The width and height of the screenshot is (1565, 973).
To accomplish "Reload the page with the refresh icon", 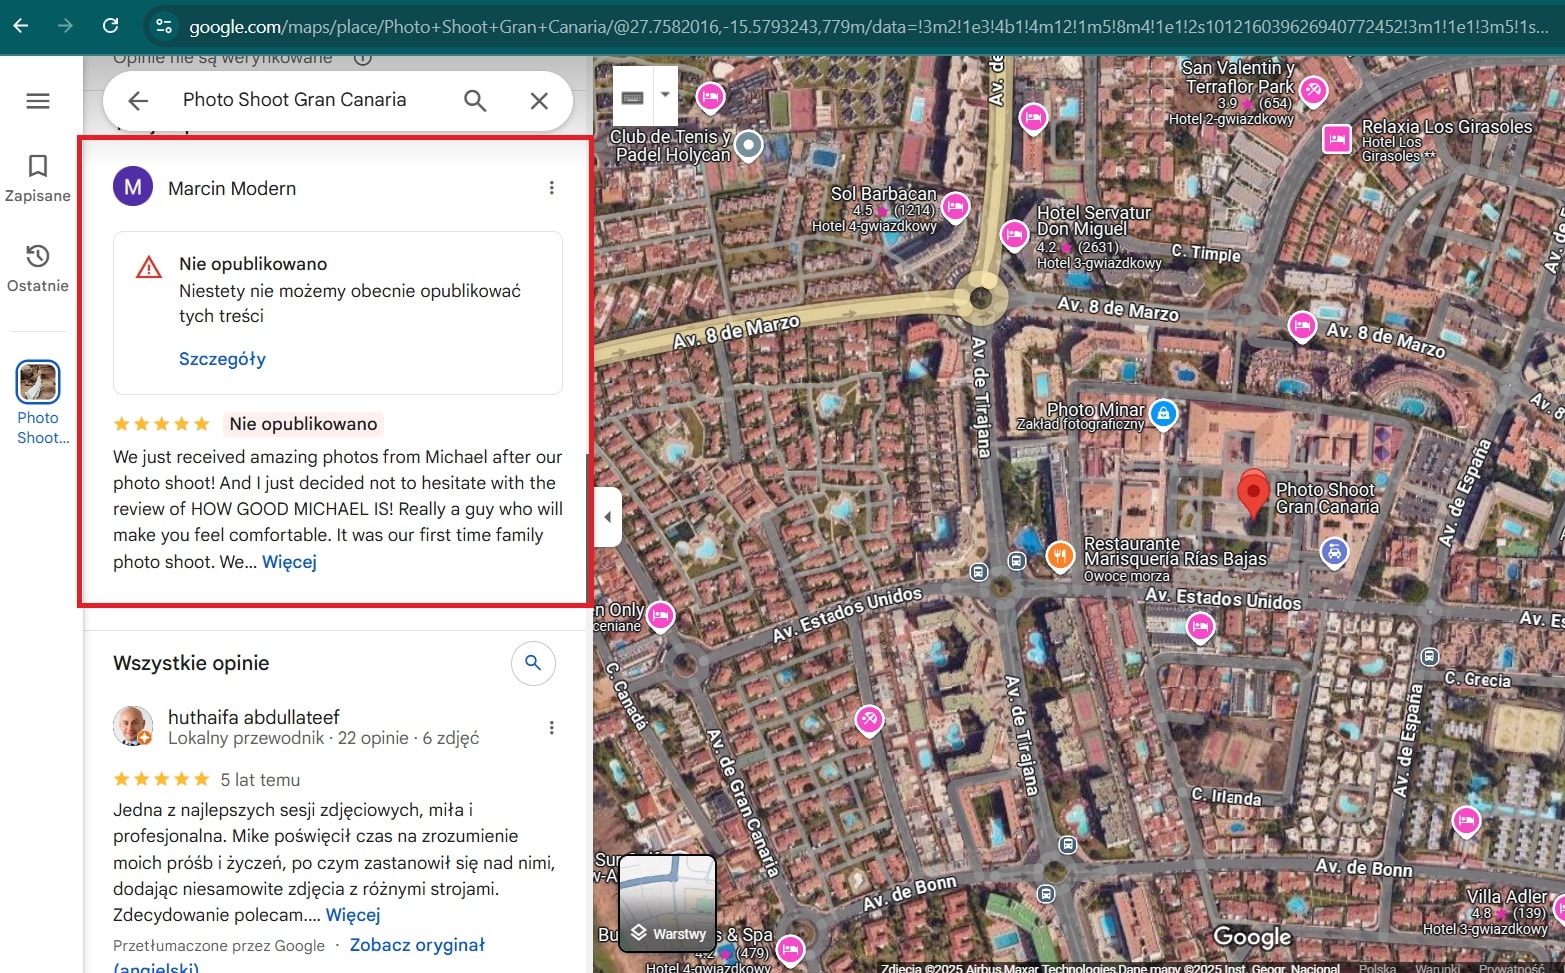I will [111, 25].
